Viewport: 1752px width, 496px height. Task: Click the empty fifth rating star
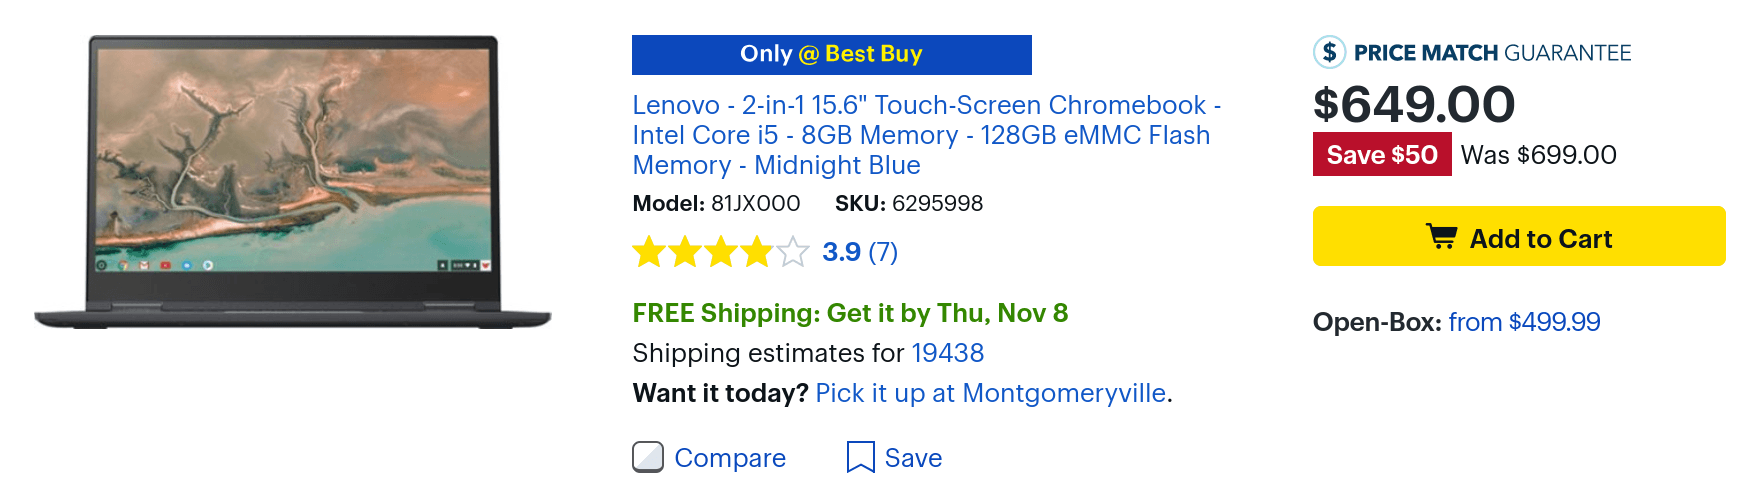[x=793, y=252]
